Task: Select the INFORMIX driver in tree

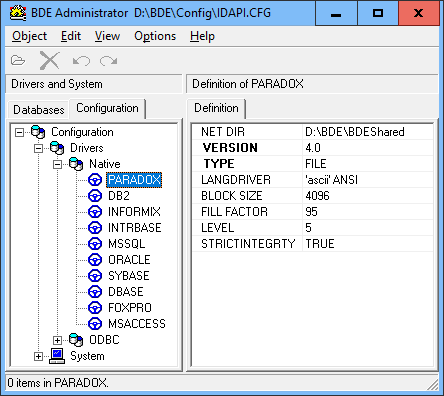Action: (134, 212)
